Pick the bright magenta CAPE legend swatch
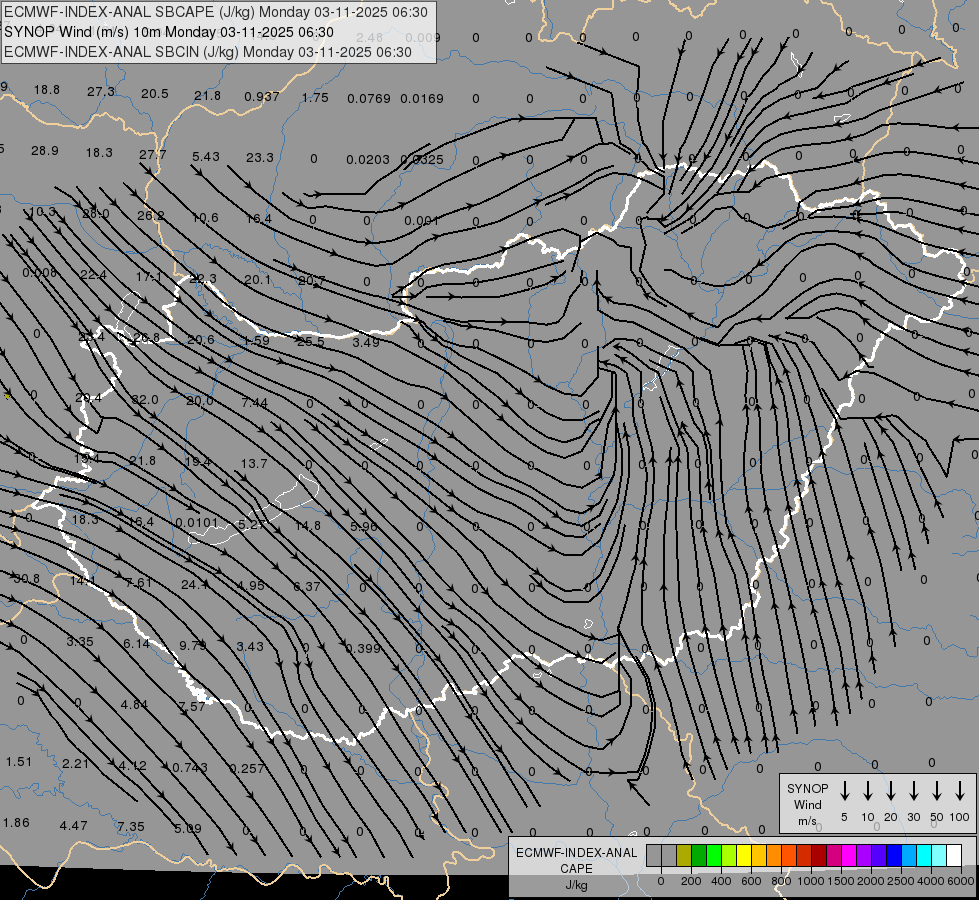The height and width of the screenshot is (900, 979). click(x=849, y=855)
